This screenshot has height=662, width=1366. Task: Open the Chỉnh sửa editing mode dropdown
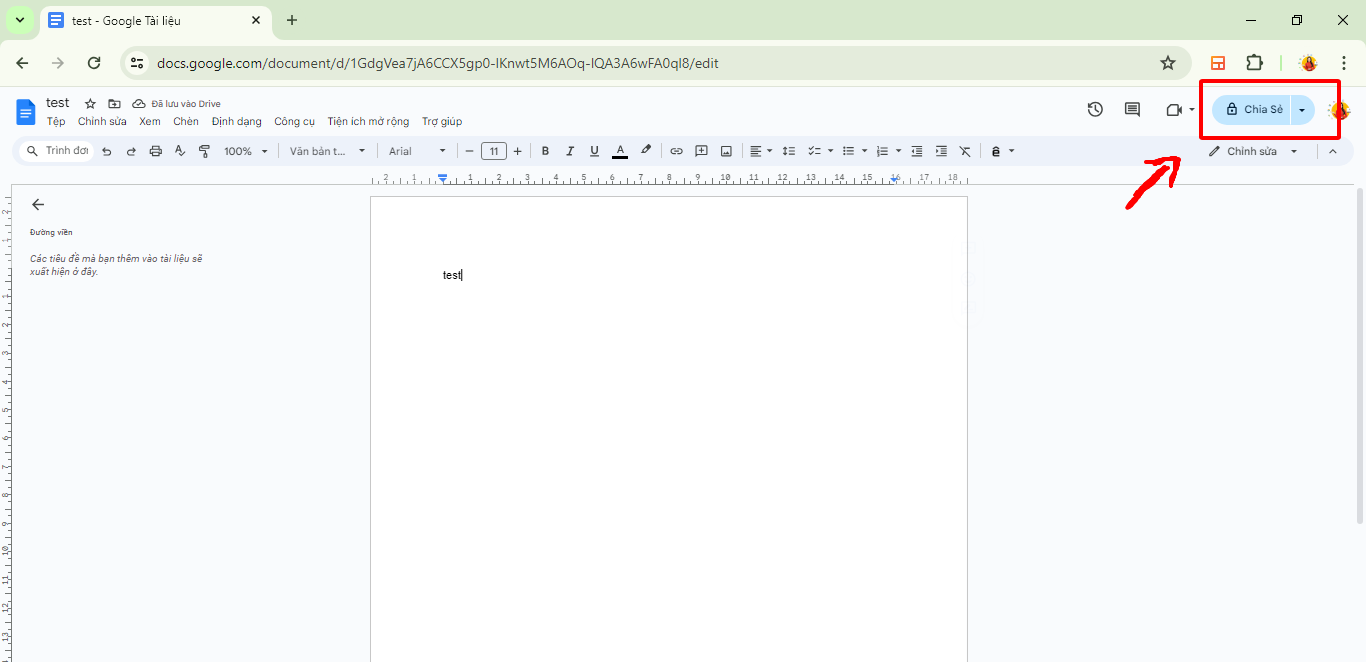click(x=1253, y=151)
